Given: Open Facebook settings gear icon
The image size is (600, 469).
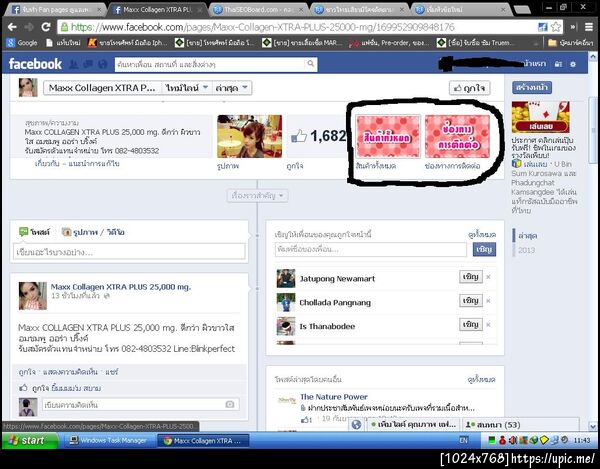Looking at the screenshot, I should (573, 64).
